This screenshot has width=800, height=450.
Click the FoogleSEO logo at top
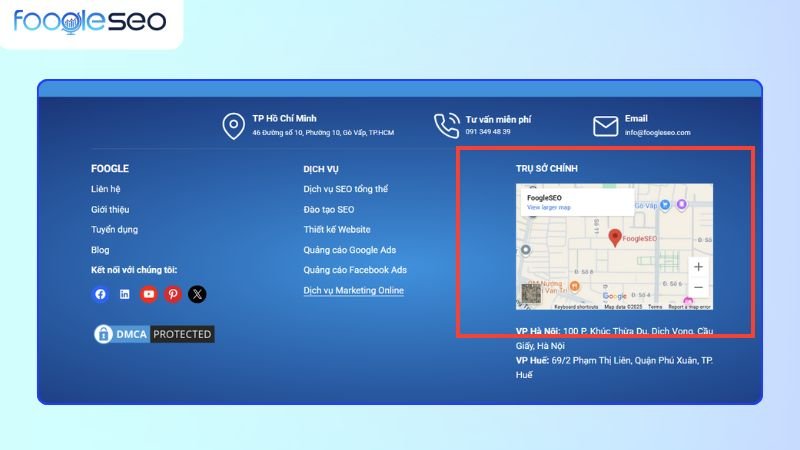[x=90, y=21]
